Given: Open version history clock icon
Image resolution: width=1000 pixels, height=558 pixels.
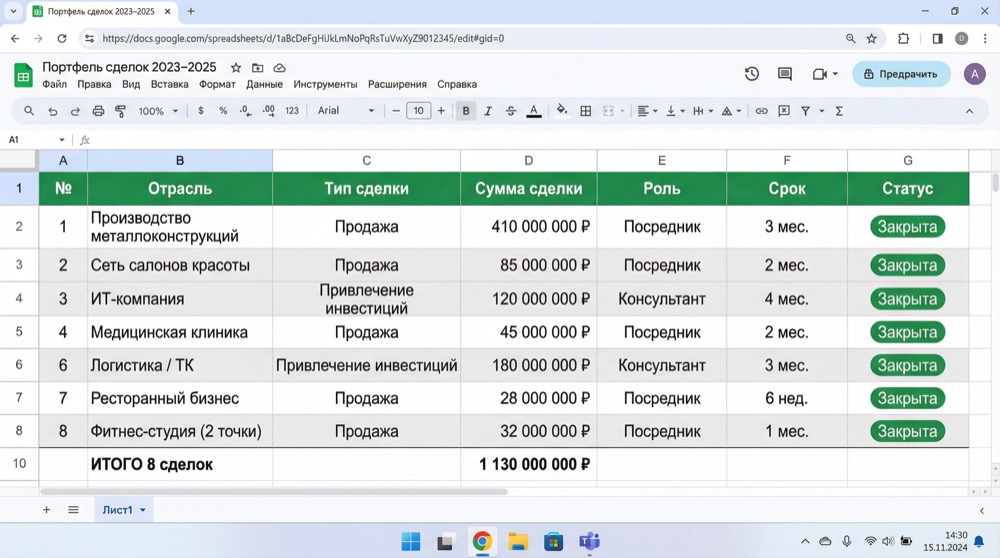Looking at the screenshot, I should tap(752, 74).
